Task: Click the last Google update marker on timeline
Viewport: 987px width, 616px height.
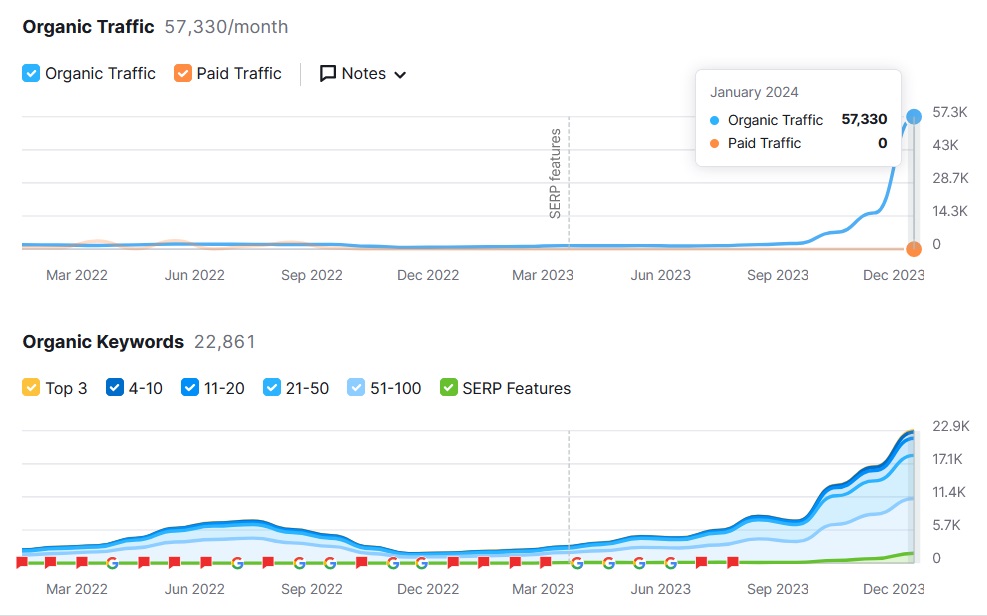Action: [x=670, y=563]
